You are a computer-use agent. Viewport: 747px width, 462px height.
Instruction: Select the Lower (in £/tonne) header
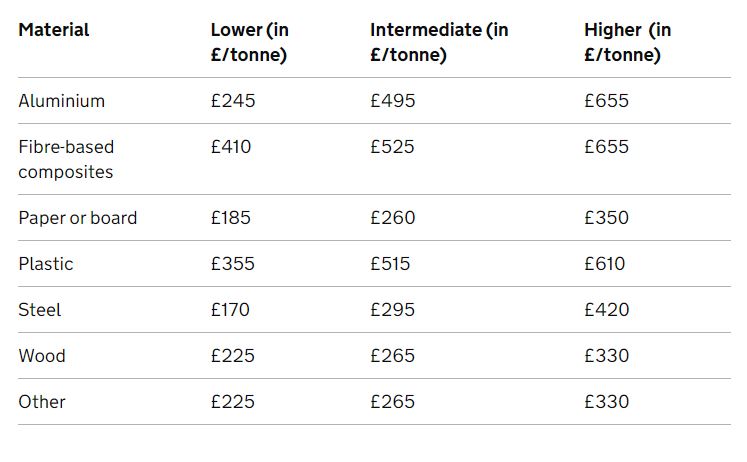250,42
